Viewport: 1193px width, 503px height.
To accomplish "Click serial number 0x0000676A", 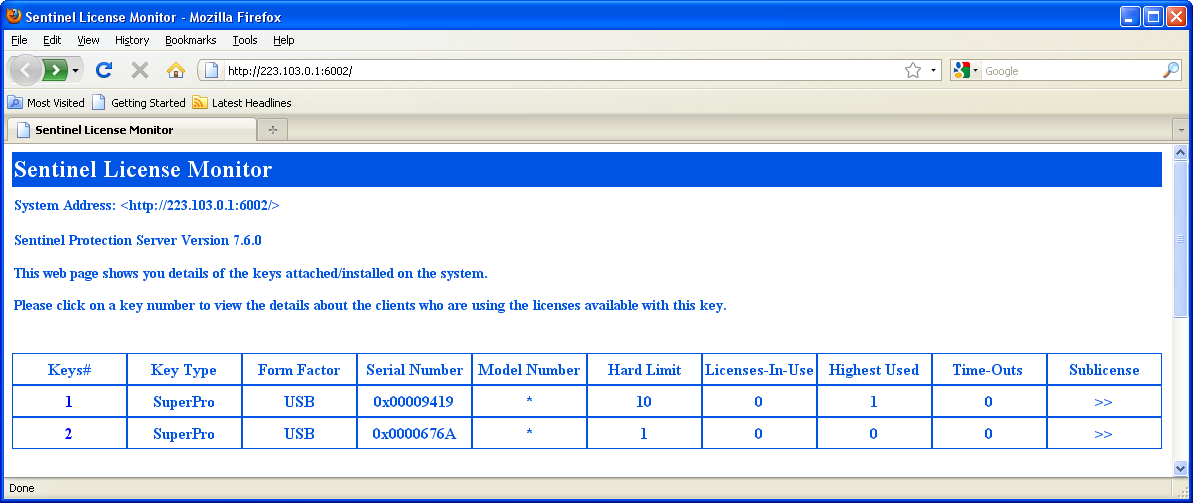I will click(414, 434).
